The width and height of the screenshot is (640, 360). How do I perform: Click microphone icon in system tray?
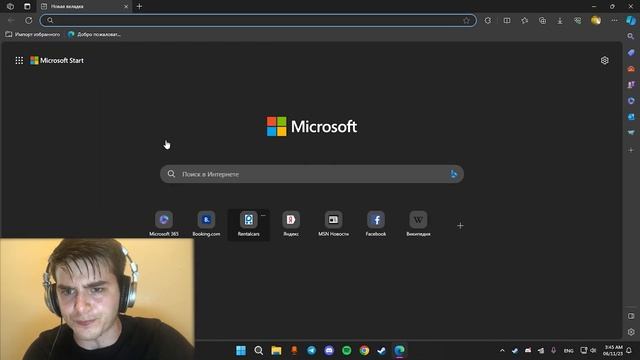tap(553, 350)
